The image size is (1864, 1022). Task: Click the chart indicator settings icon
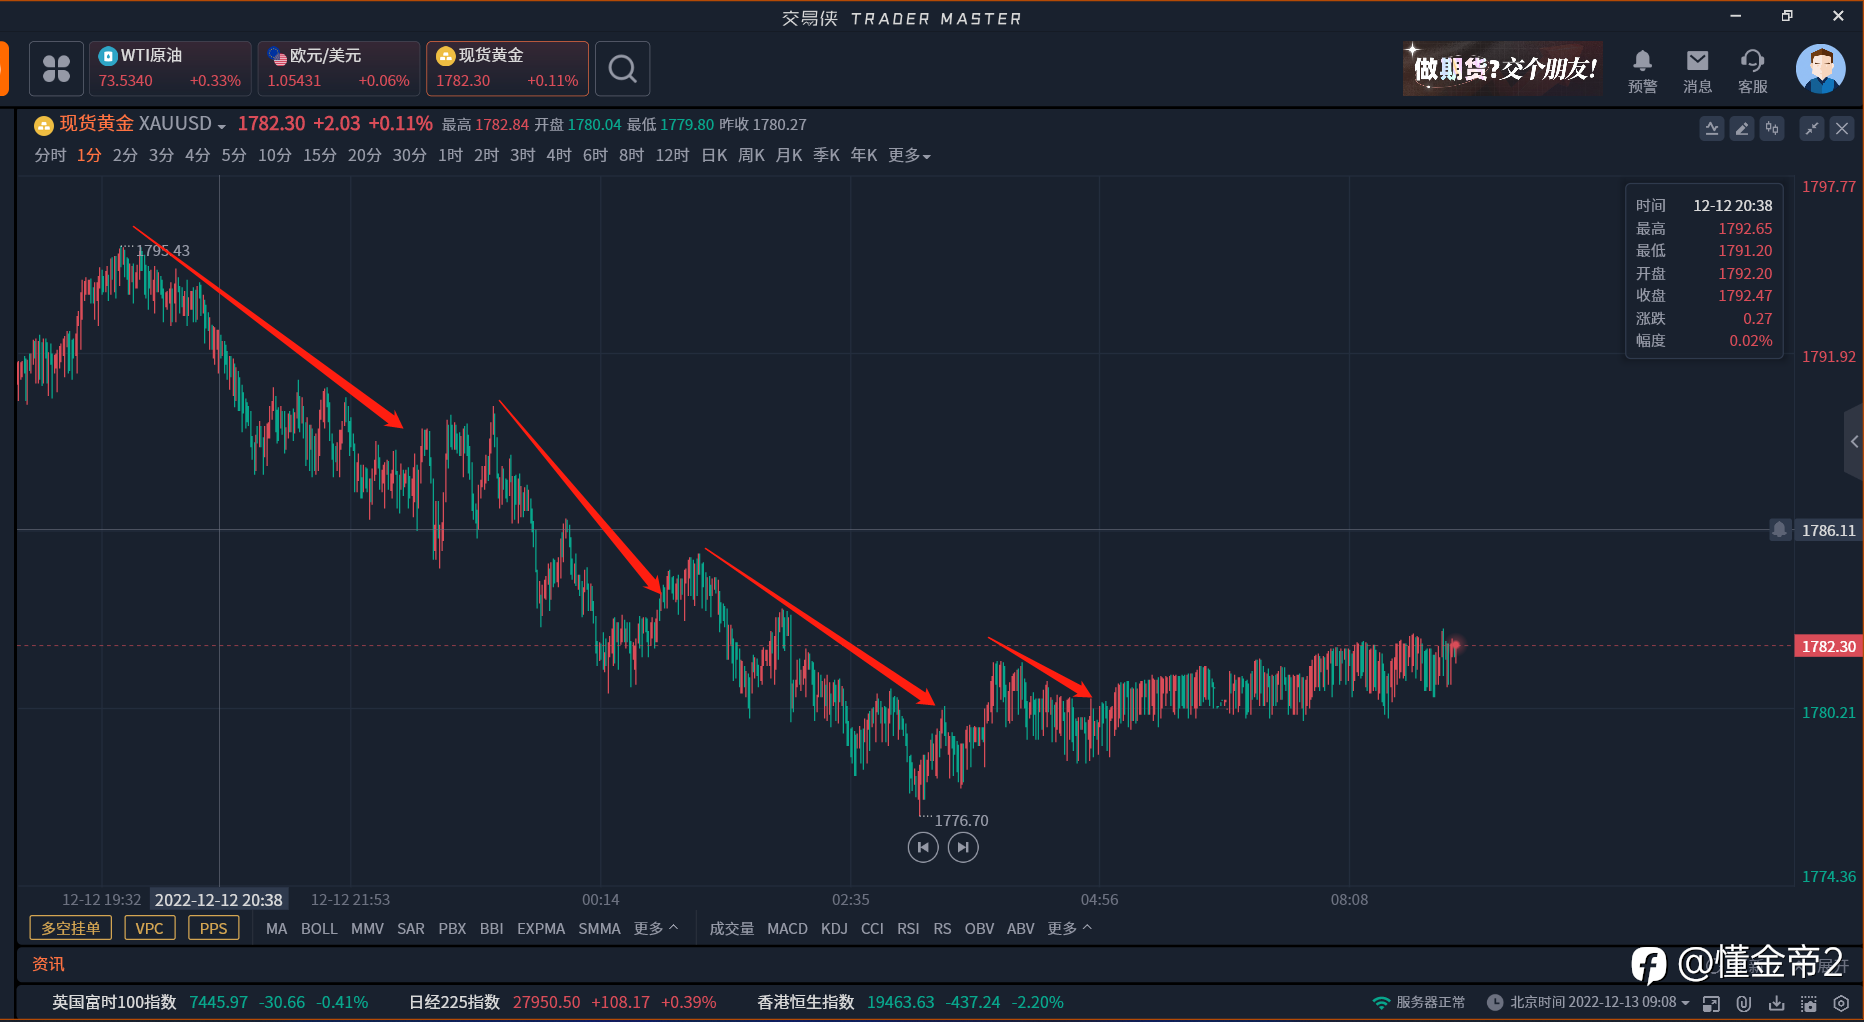1712,128
